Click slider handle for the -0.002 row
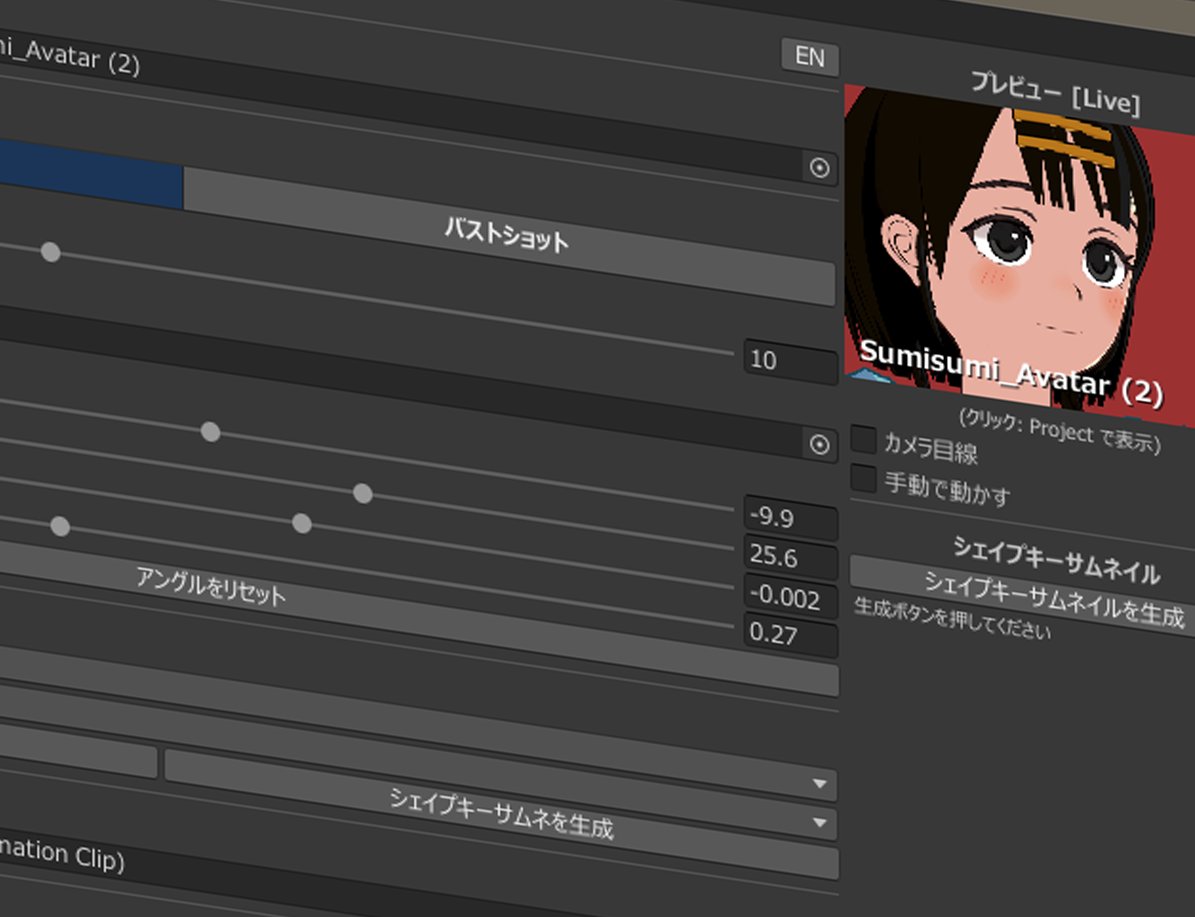Viewport: 1195px width, 917px height. coord(302,523)
